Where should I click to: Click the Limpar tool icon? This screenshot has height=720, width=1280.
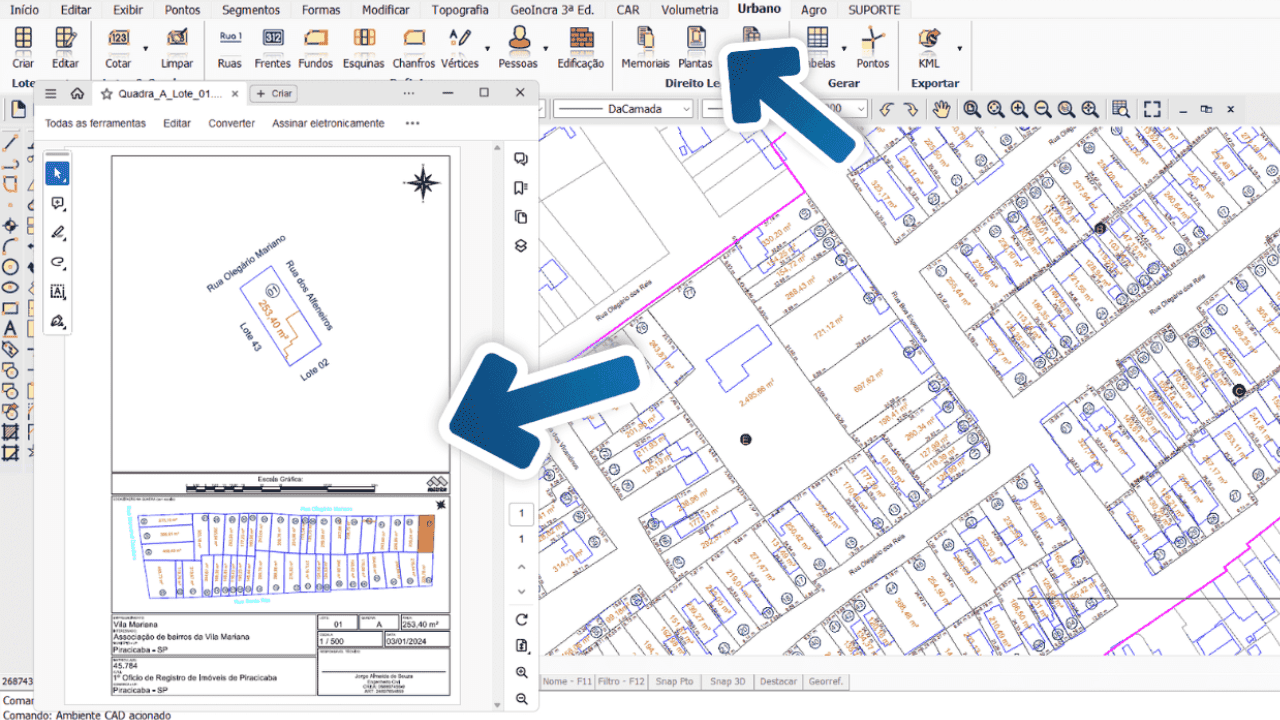tap(177, 40)
